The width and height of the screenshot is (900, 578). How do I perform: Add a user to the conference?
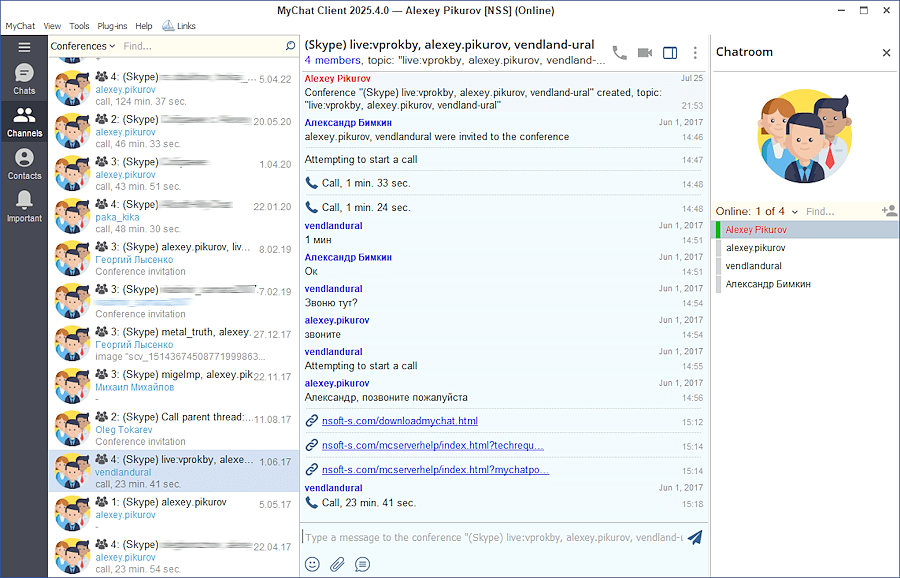[x=888, y=211]
